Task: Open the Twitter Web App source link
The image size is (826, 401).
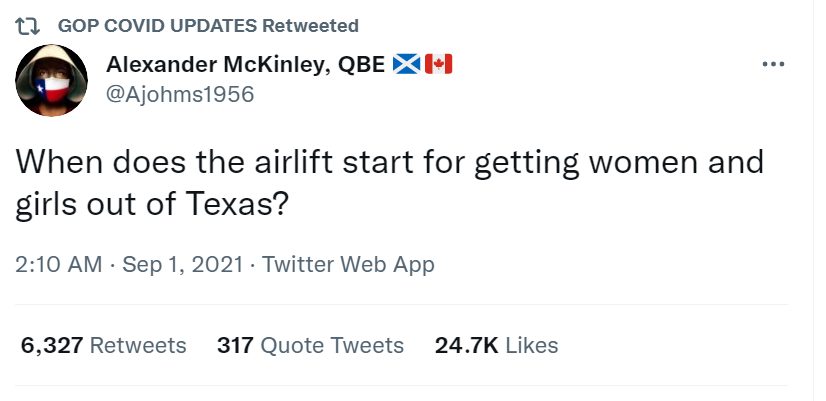Action: pos(348,265)
